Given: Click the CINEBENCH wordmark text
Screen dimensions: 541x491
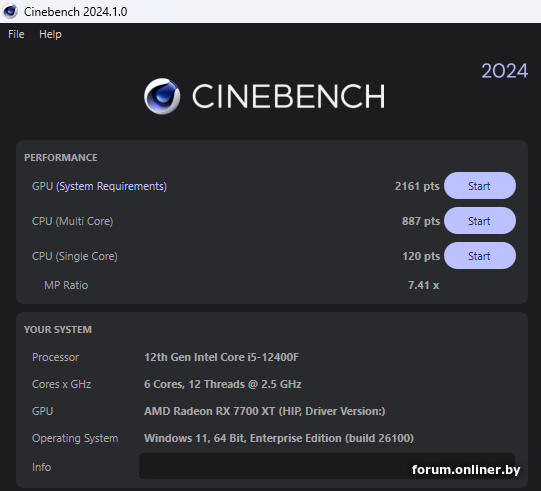Looking at the screenshot, I should pyautogui.click(x=288, y=96).
